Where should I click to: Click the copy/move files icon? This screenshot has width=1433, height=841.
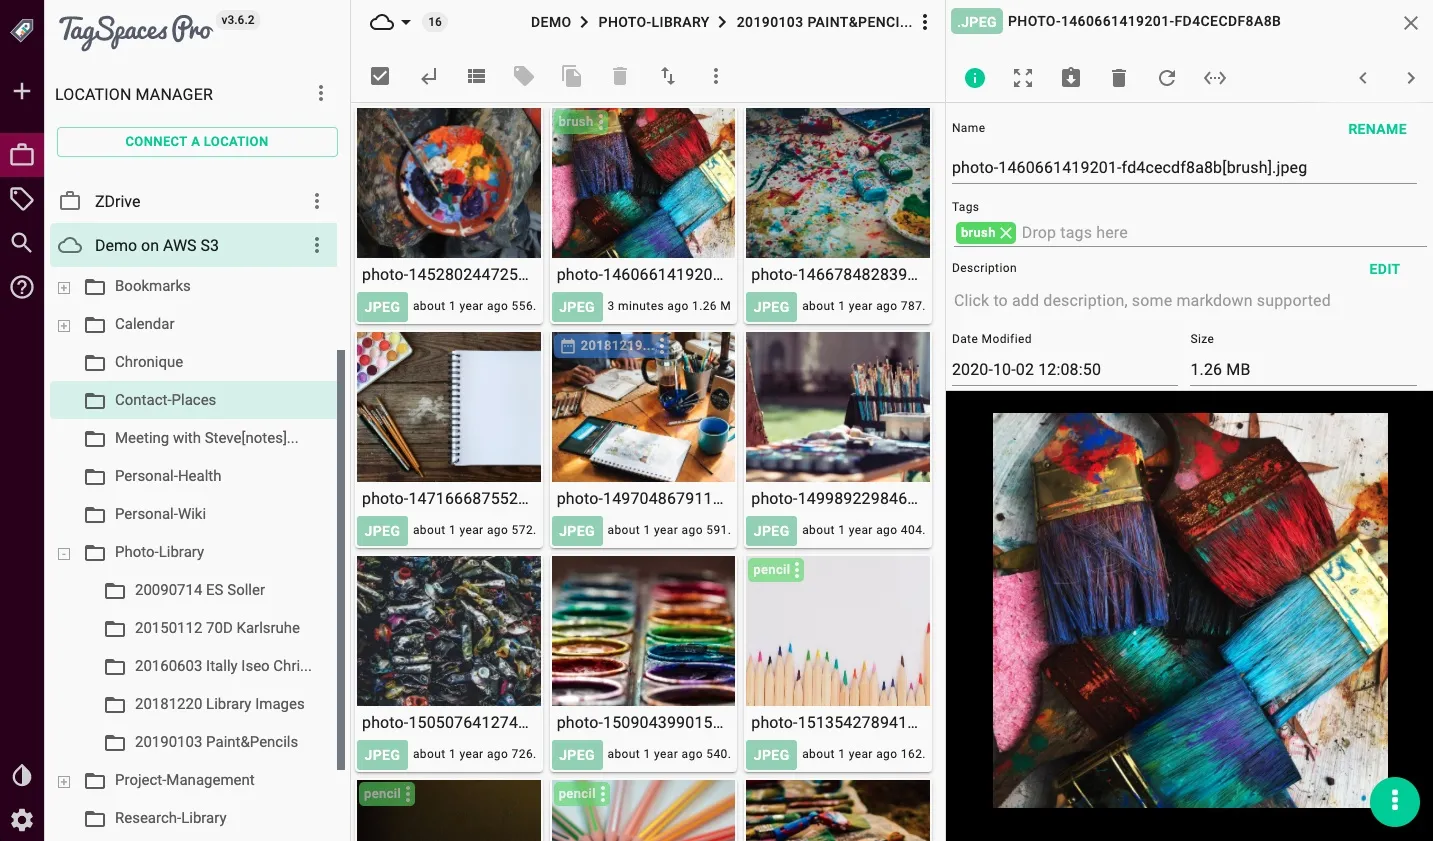pyautogui.click(x=572, y=76)
